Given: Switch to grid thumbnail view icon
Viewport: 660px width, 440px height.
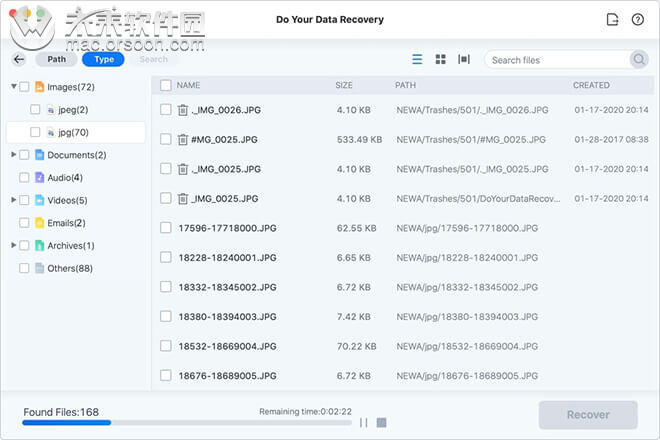Looking at the screenshot, I should point(440,59).
